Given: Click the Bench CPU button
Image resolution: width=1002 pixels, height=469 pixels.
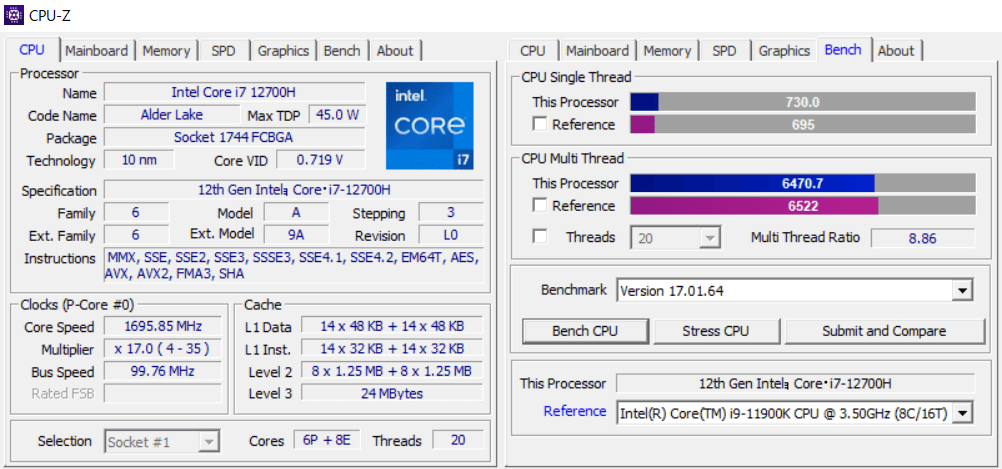Looking at the screenshot, I should pyautogui.click(x=585, y=331).
